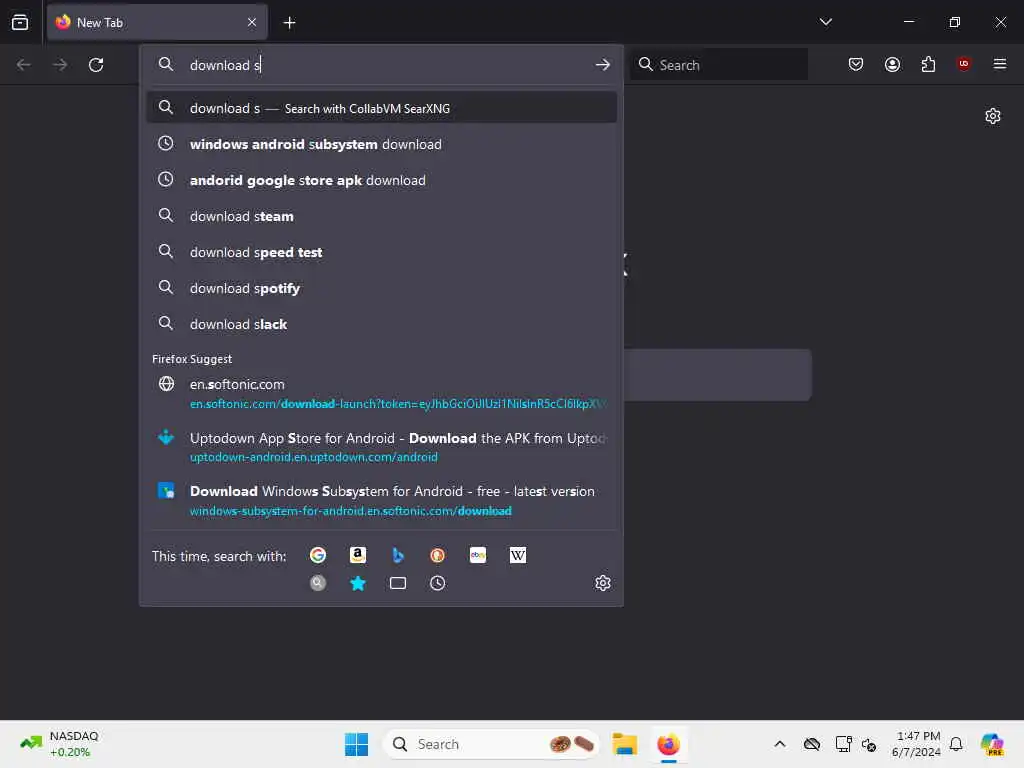1024x768 pixels.
Task: Search this time with DuckDuckGo
Action: 438,555
